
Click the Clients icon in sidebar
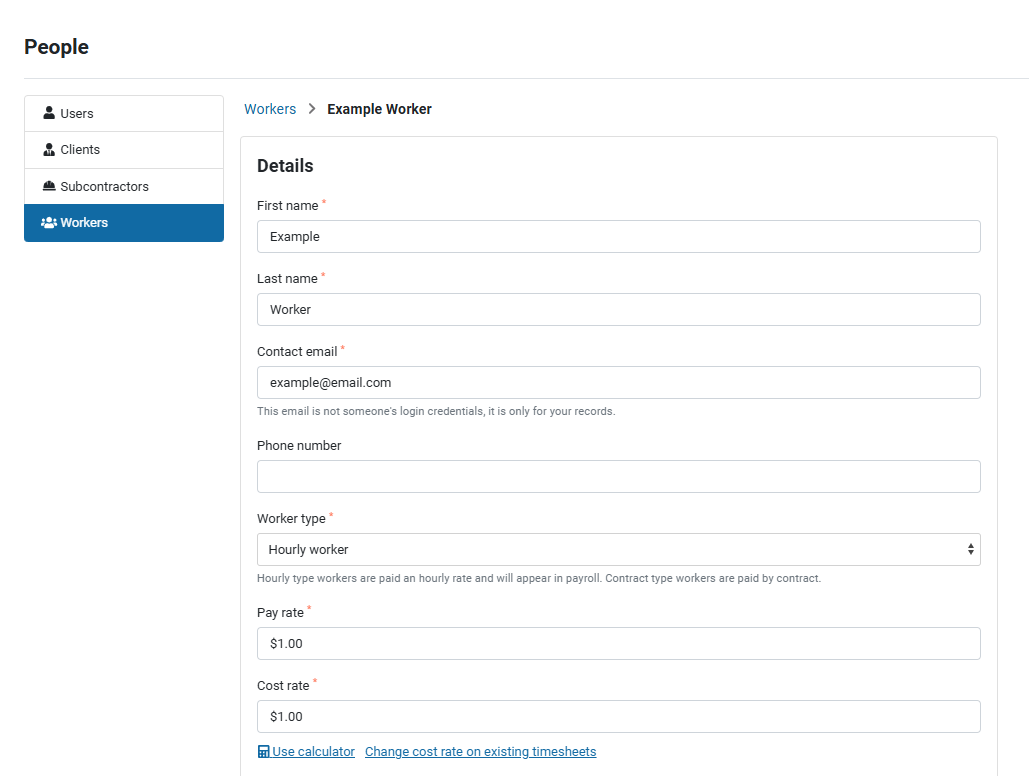pyautogui.click(x=49, y=150)
